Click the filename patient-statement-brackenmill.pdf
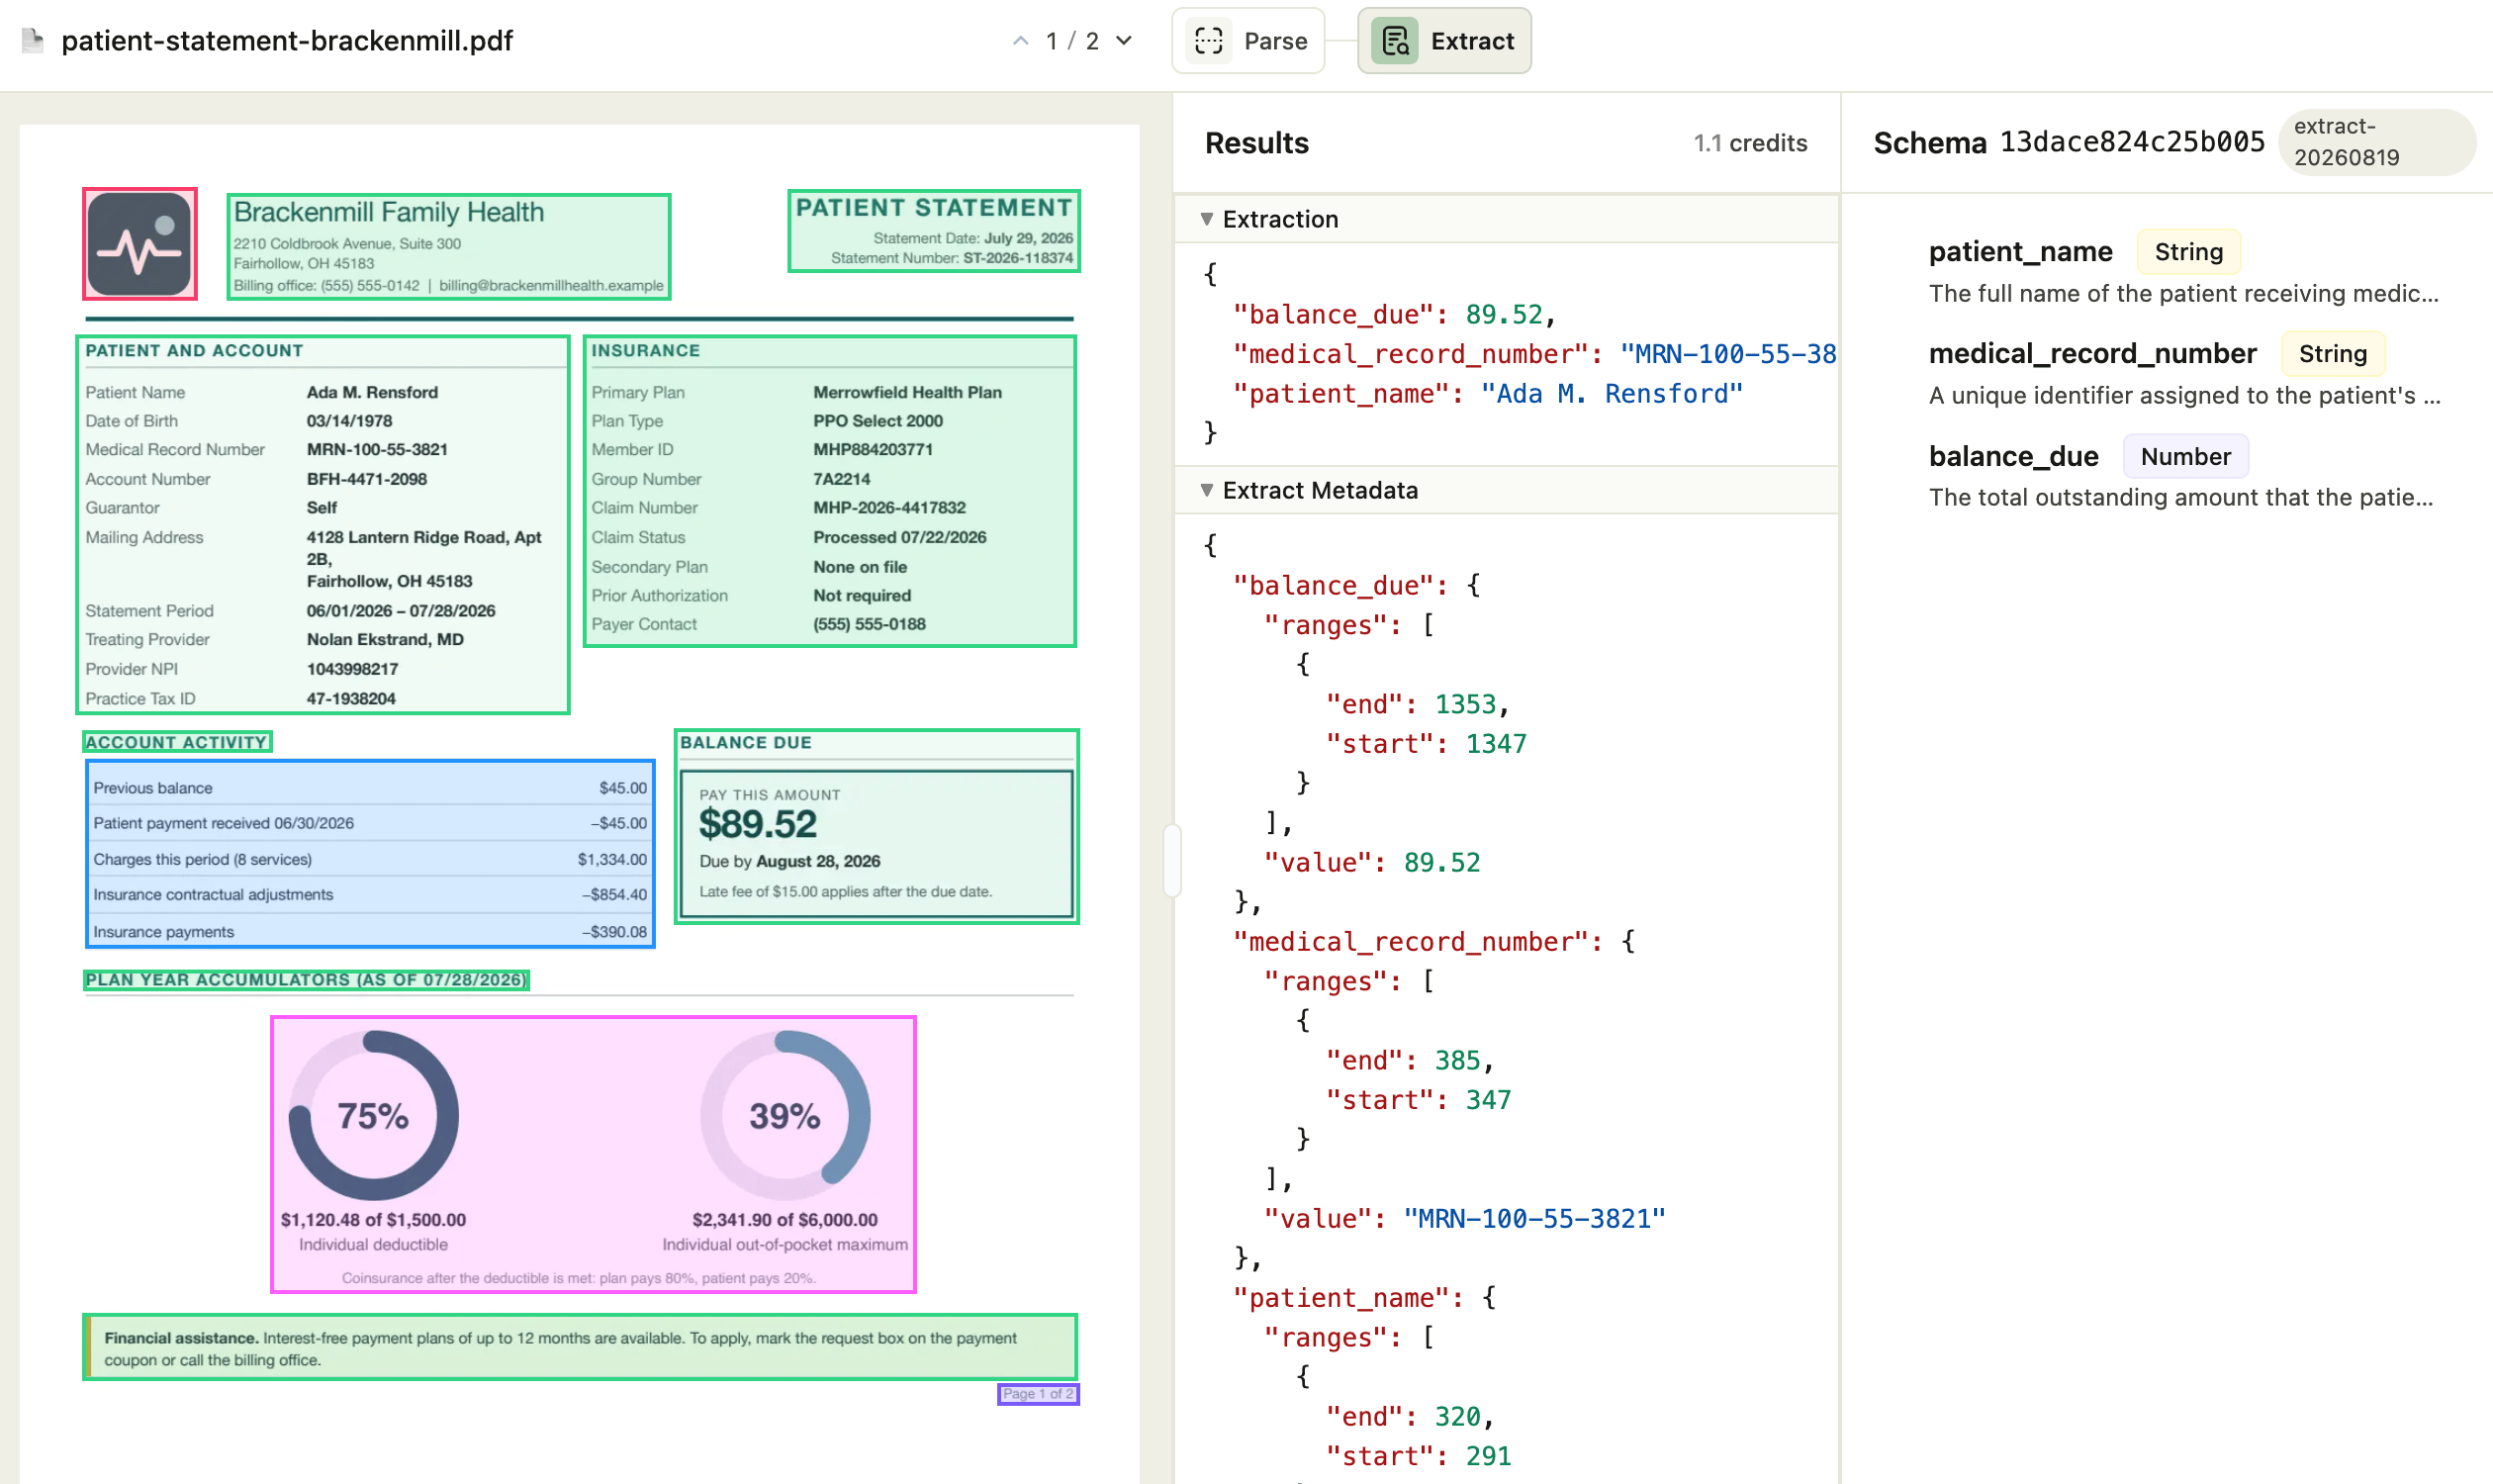2493x1484 pixels. pyautogui.click(x=287, y=41)
